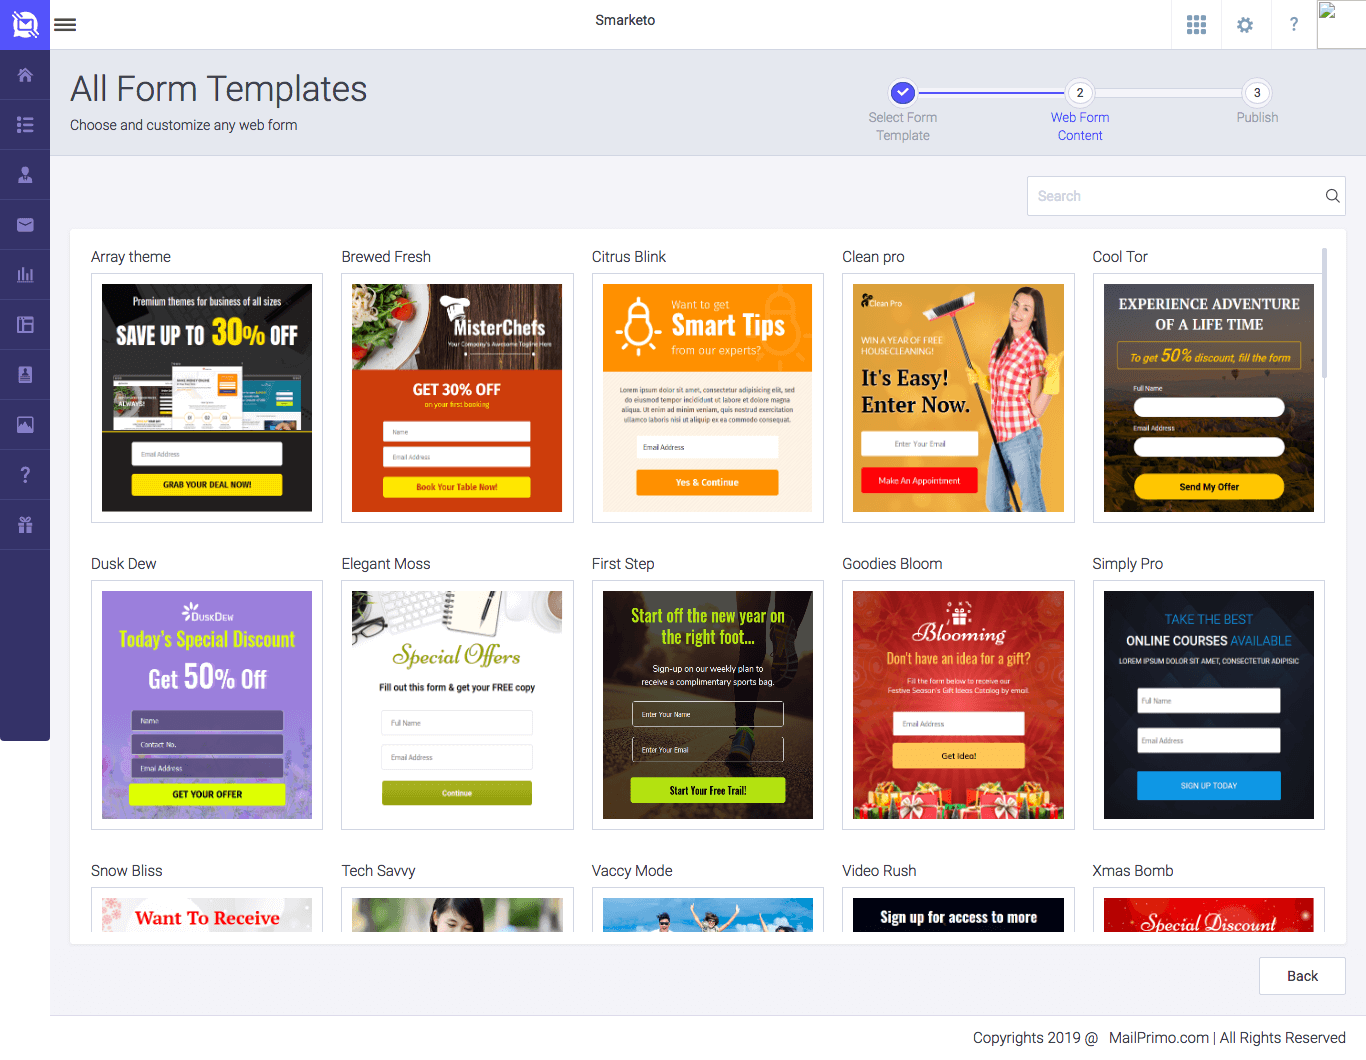Open the MailPrimo.com link in footer
This screenshot has height=1060, width=1366.
(x=1159, y=1038)
